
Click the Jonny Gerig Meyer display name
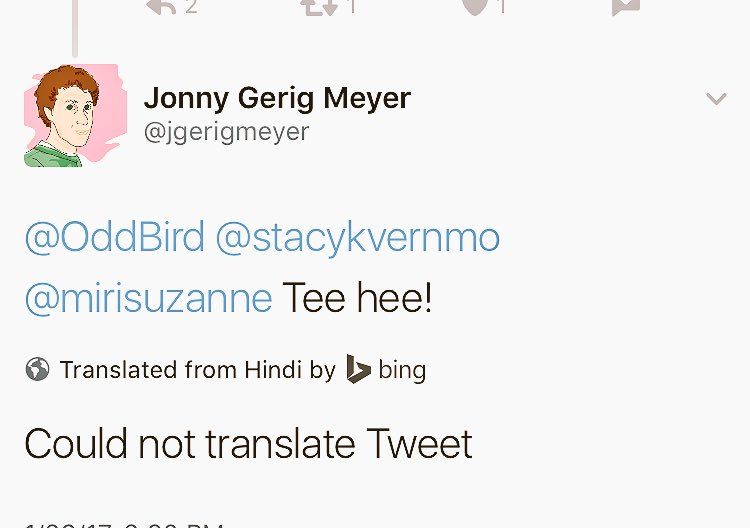point(277,99)
